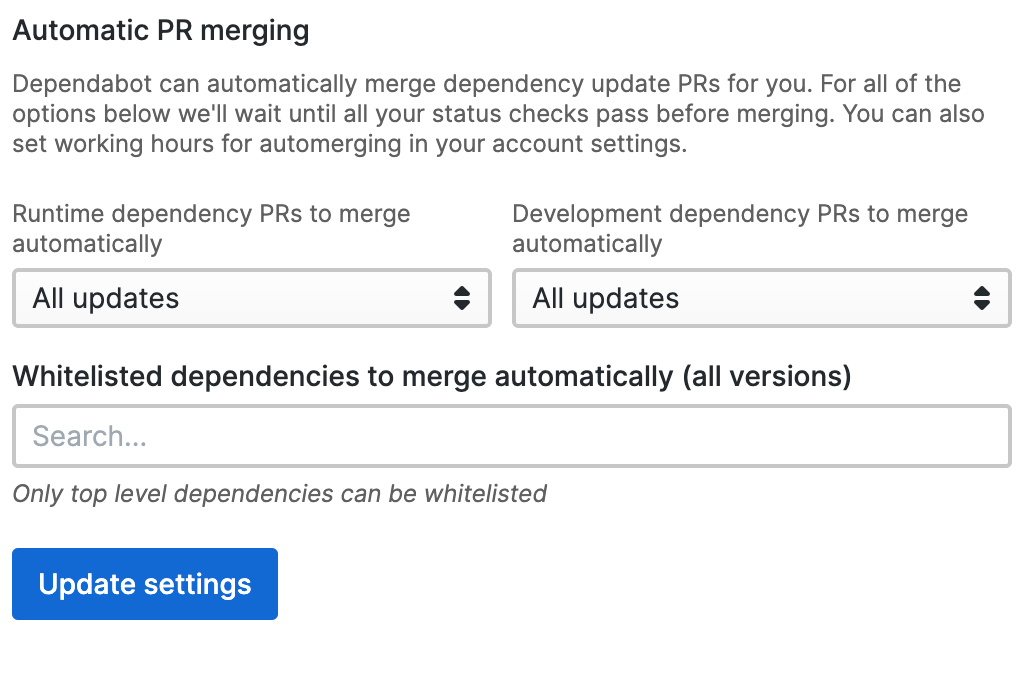
Task: Click the 'Automatic PR merging' heading
Action: (x=160, y=30)
